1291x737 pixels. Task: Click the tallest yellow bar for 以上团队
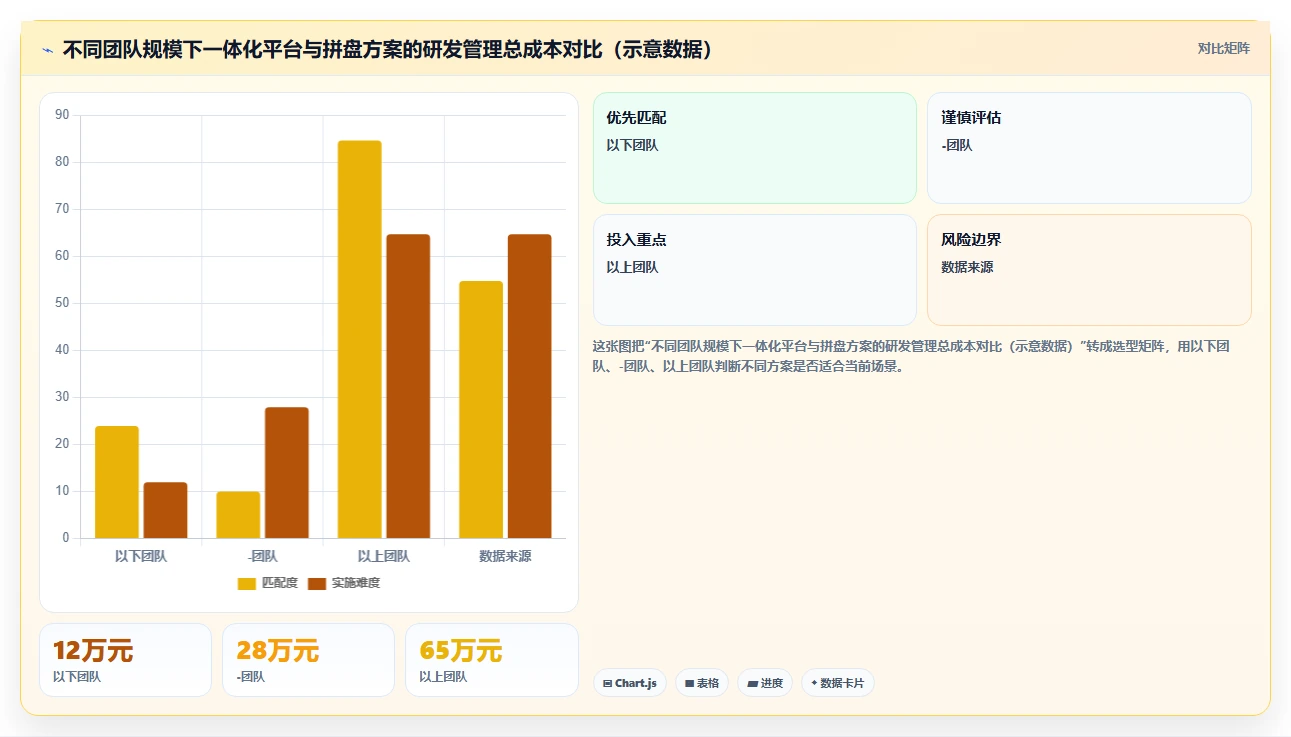click(x=360, y=339)
